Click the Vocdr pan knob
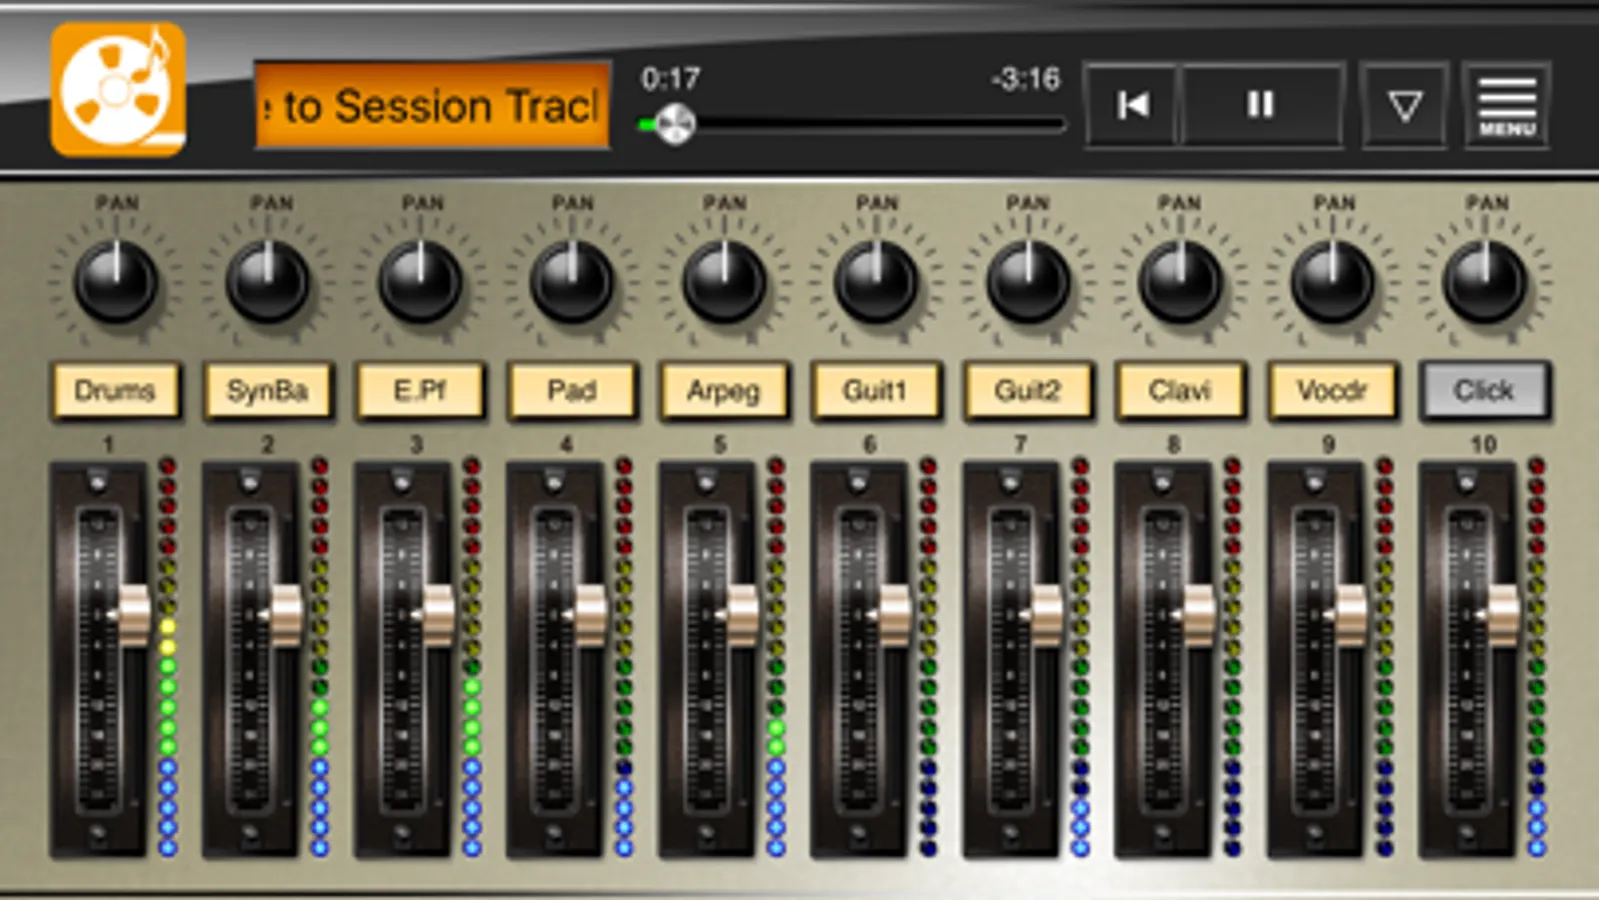The width and height of the screenshot is (1599, 900). (x=1332, y=282)
